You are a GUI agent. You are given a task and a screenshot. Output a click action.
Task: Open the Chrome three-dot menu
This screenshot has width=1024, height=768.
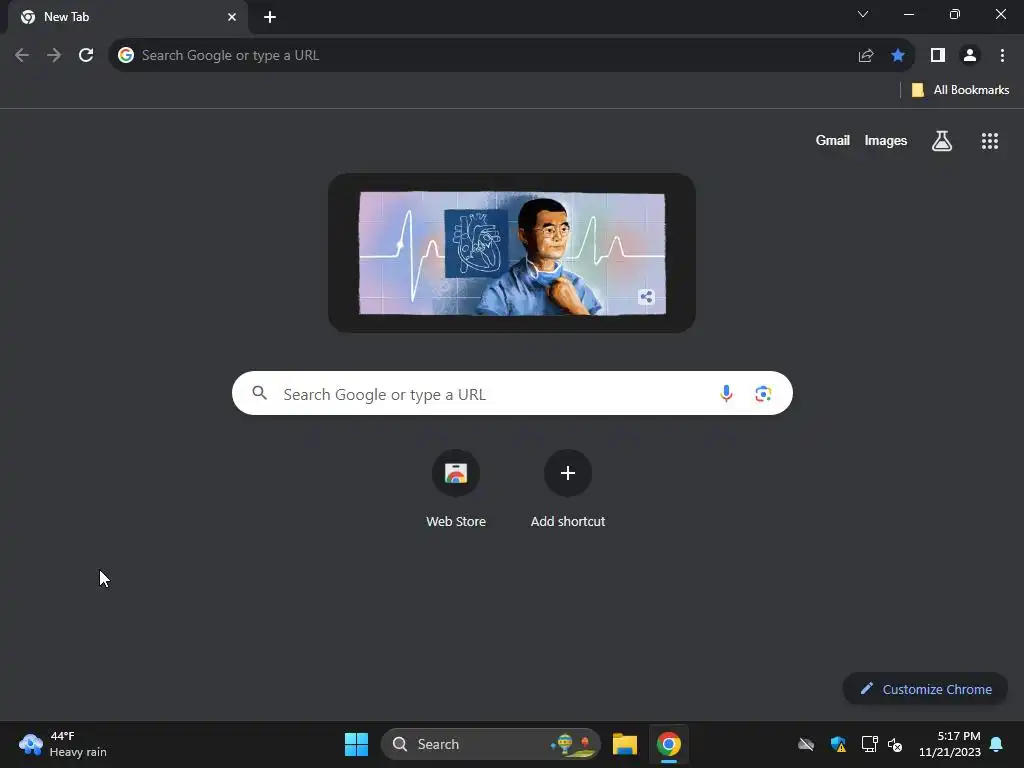(1002, 55)
